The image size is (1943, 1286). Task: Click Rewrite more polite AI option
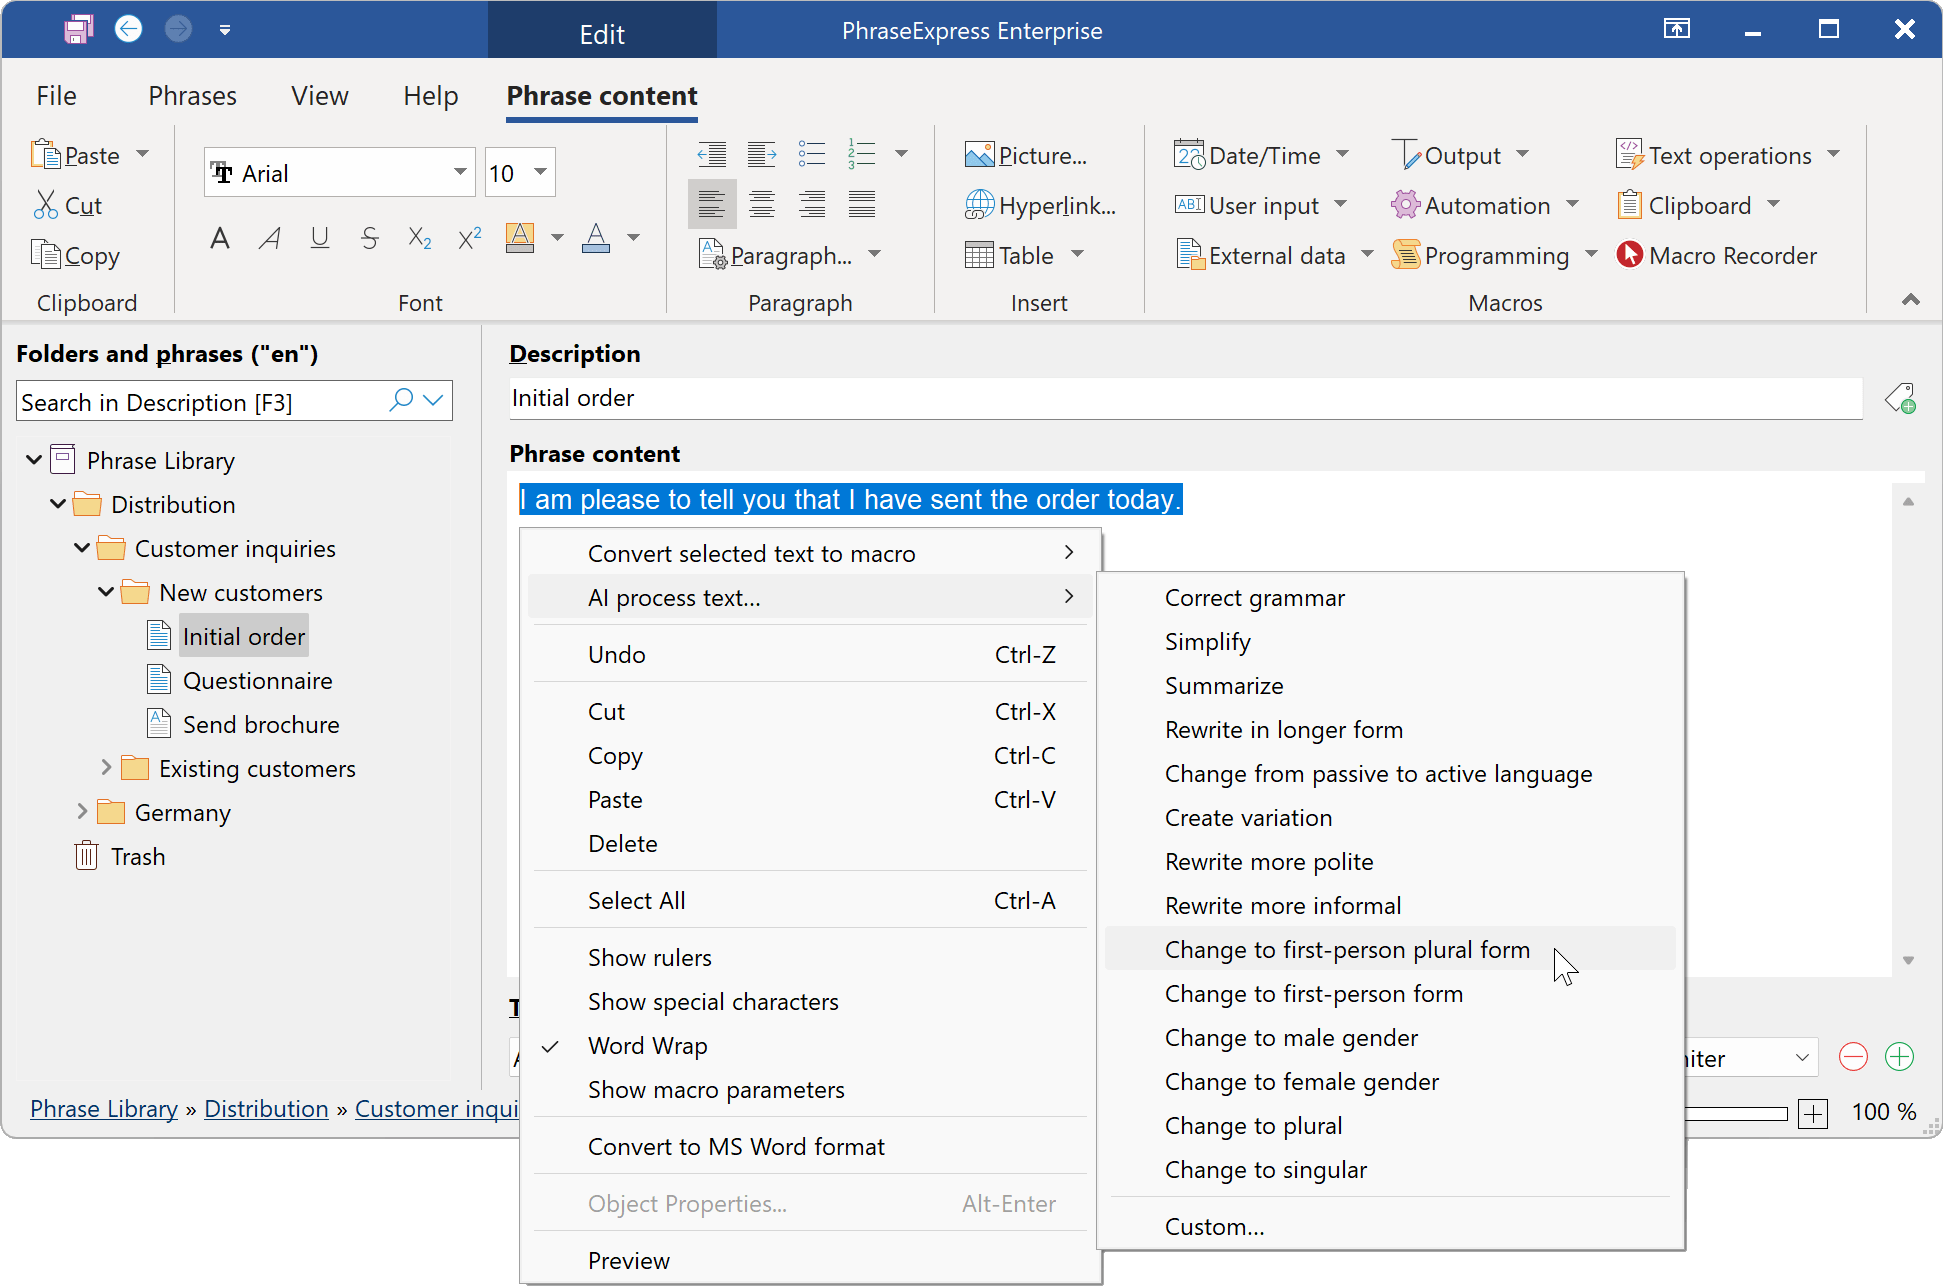(1269, 861)
